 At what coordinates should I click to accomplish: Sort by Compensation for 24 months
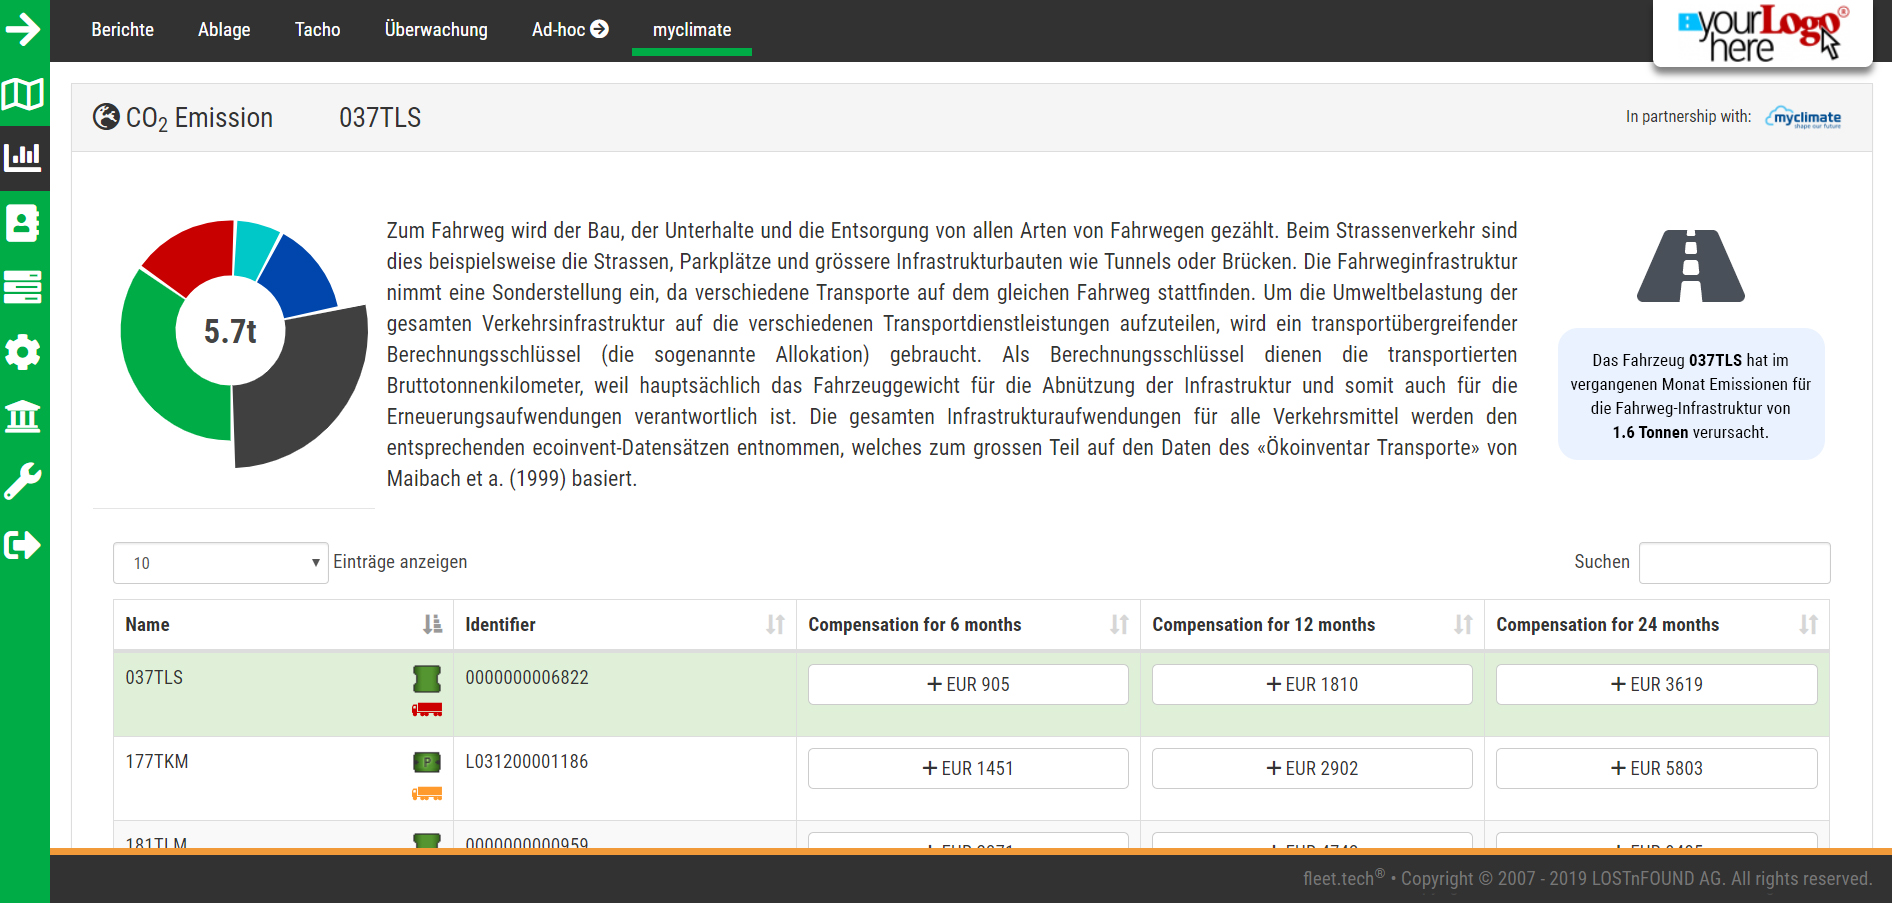pos(1657,624)
